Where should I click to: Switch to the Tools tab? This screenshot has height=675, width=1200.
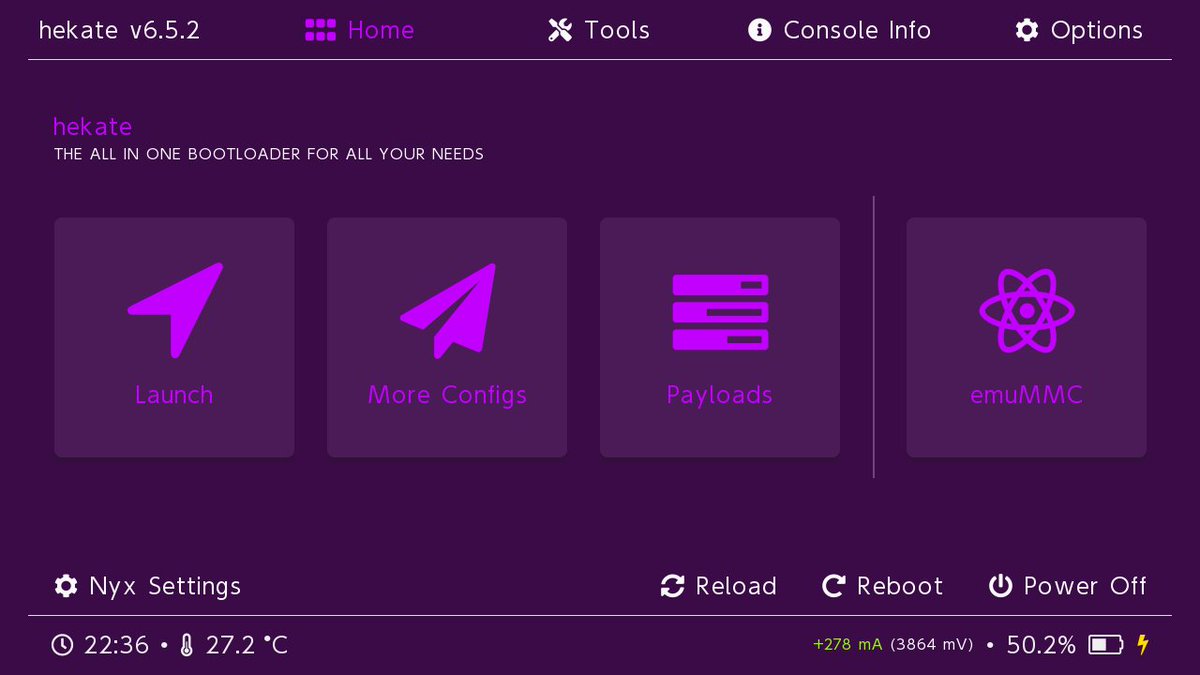[599, 30]
